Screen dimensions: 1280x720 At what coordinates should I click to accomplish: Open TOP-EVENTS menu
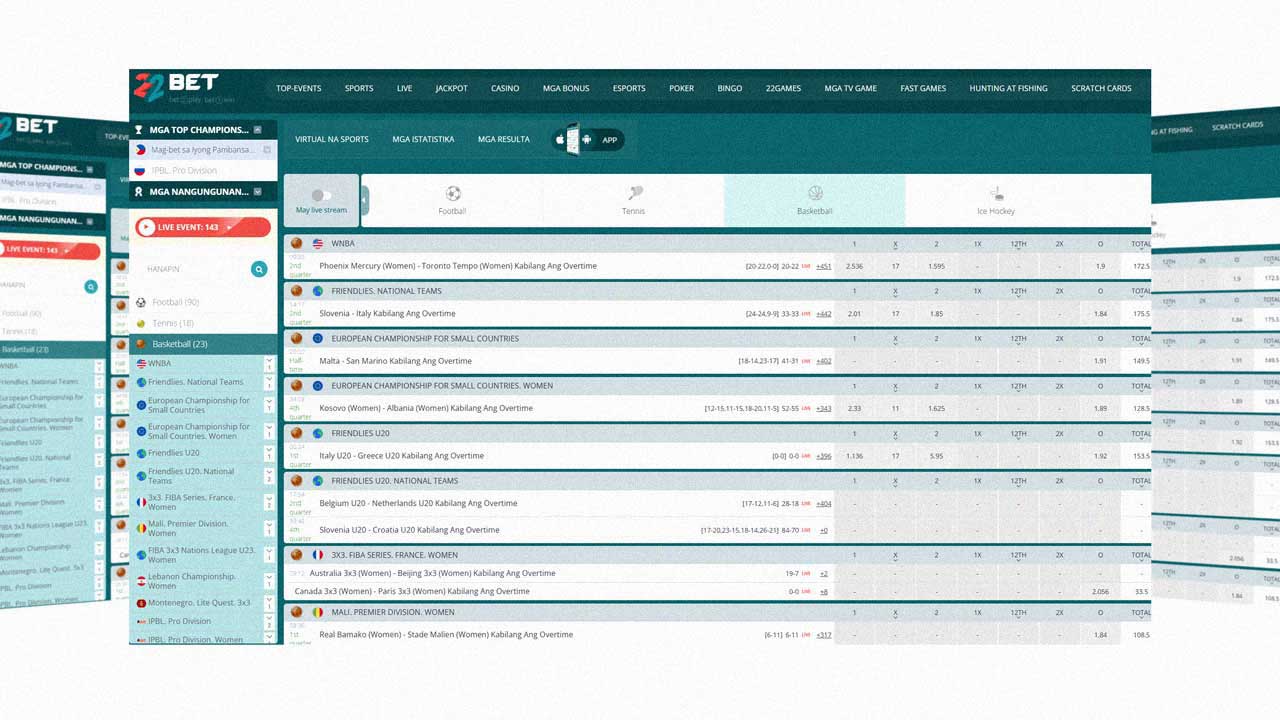tap(299, 88)
